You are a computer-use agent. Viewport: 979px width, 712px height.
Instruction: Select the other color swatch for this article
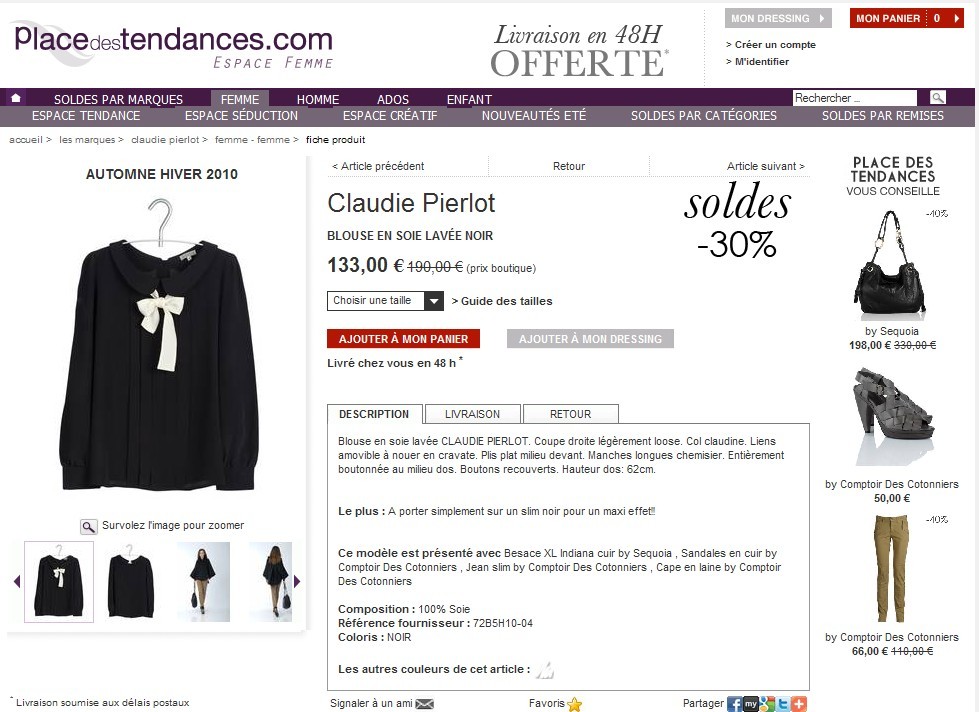[545, 670]
